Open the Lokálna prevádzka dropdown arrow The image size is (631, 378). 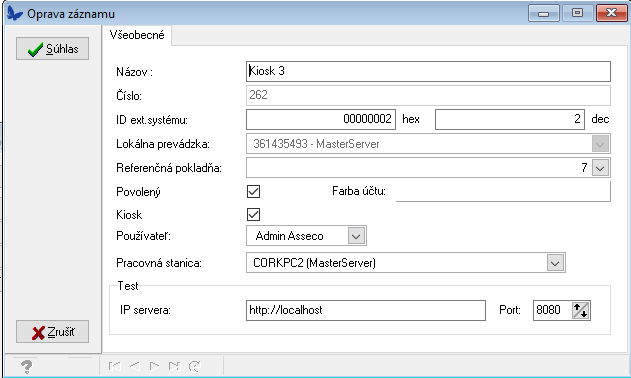pos(600,144)
